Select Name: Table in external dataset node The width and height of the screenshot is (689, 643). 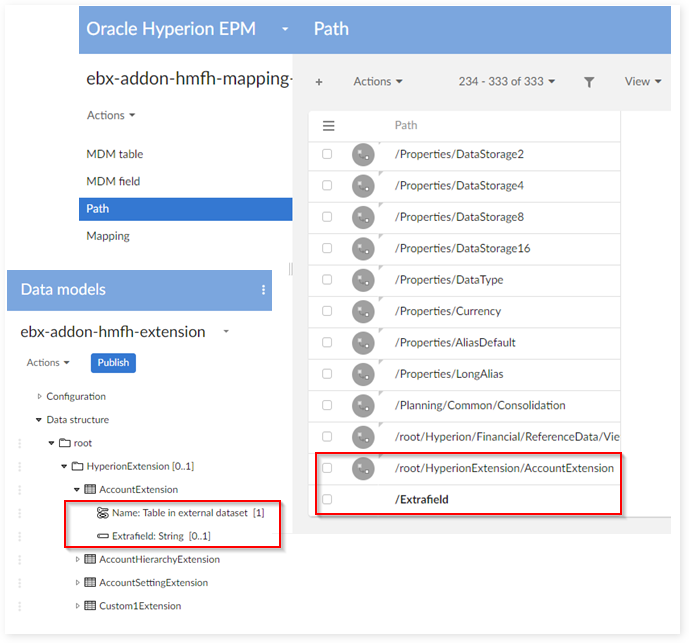pos(188,513)
